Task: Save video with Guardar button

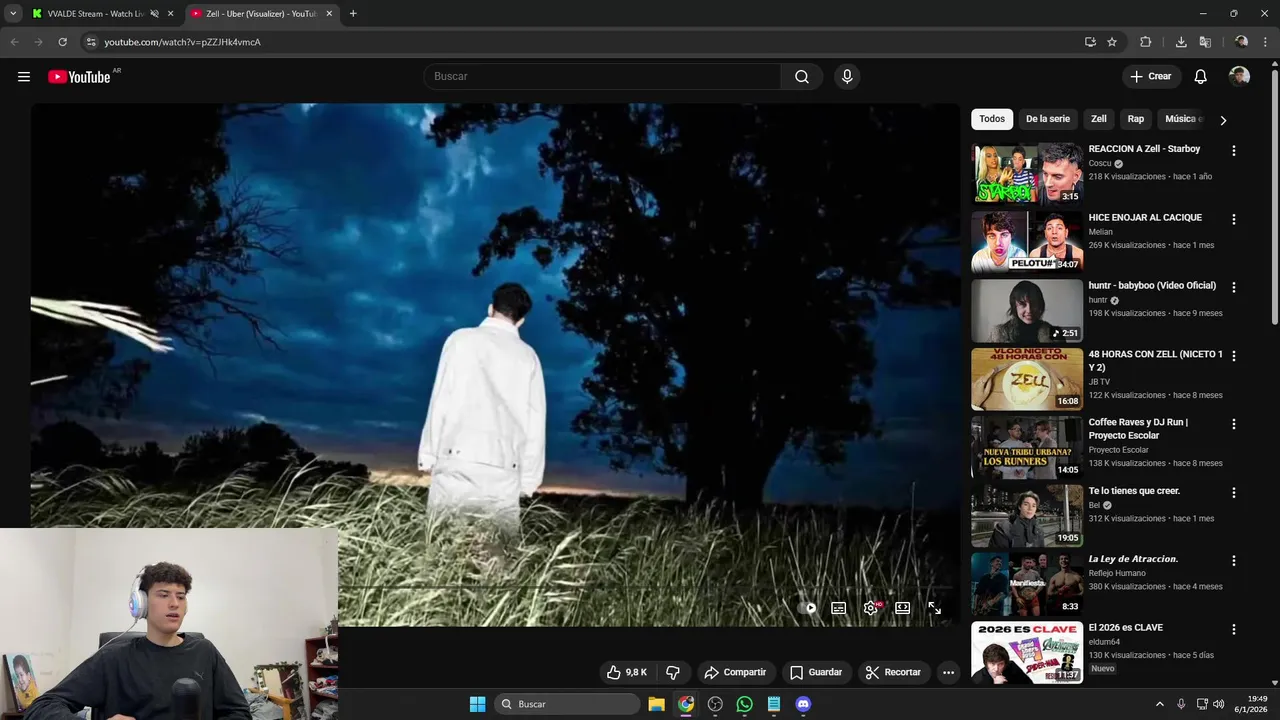Action: coord(816,672)
